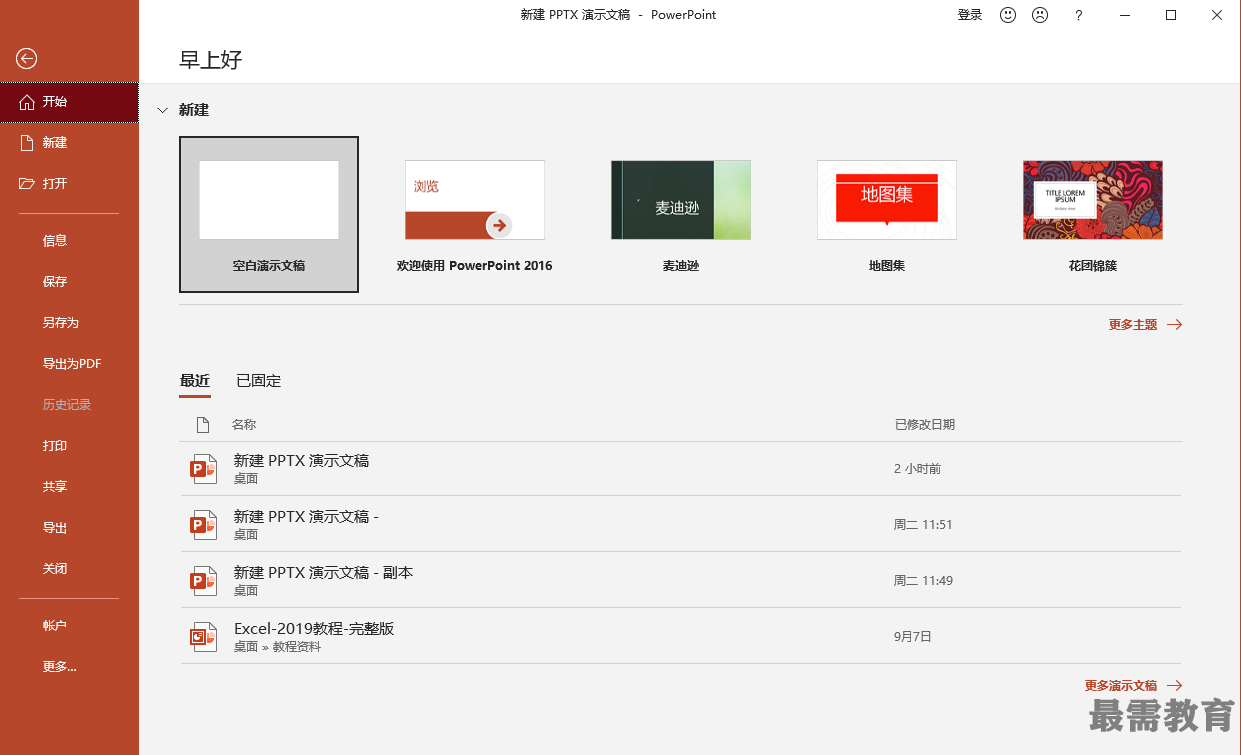Select 新建 in the sidebar

[69, 143]
